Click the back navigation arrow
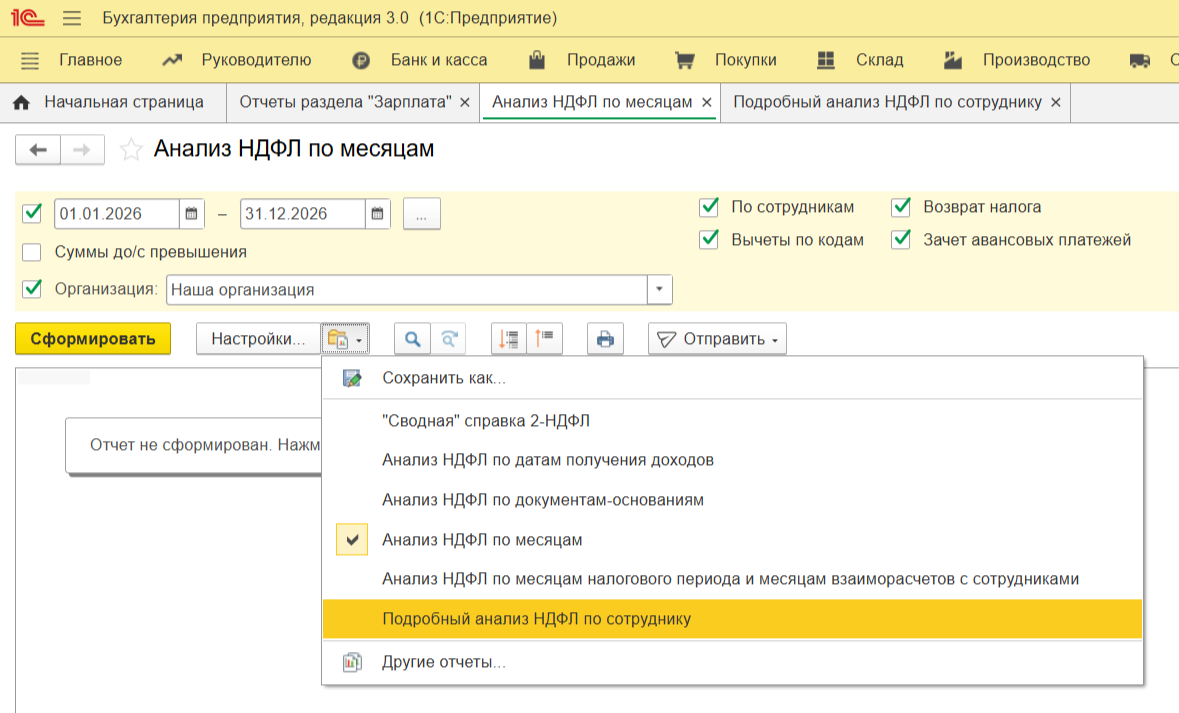 tap(38, 150)
